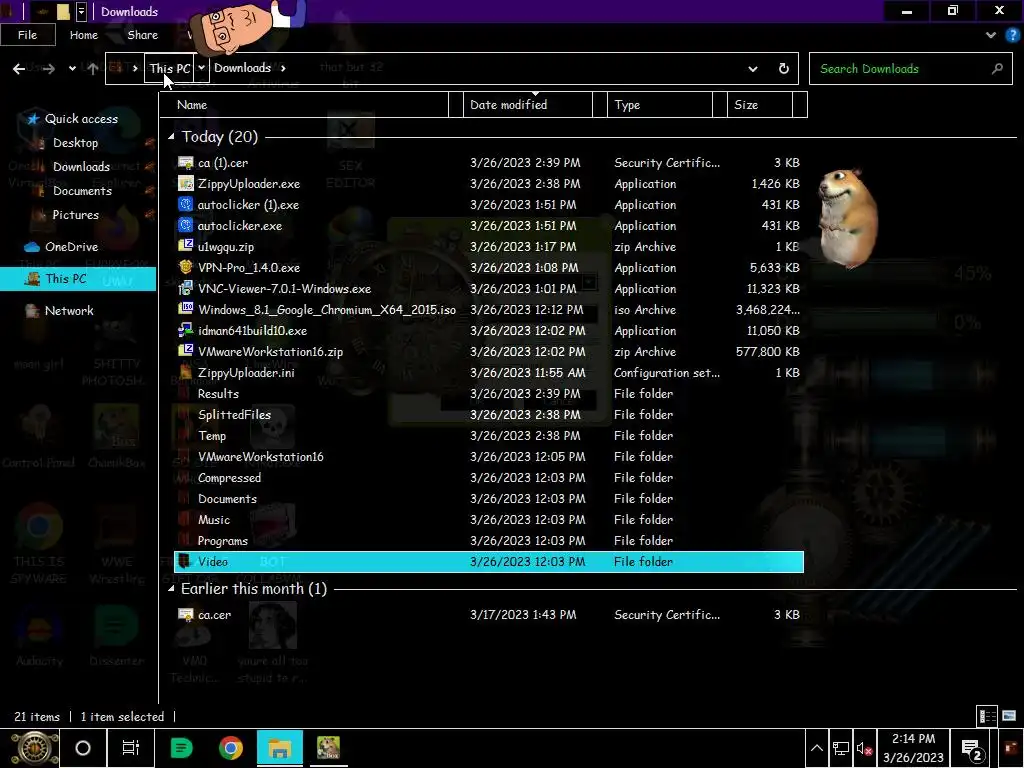Click the muted volume tray icon

(x=864, y=749)
